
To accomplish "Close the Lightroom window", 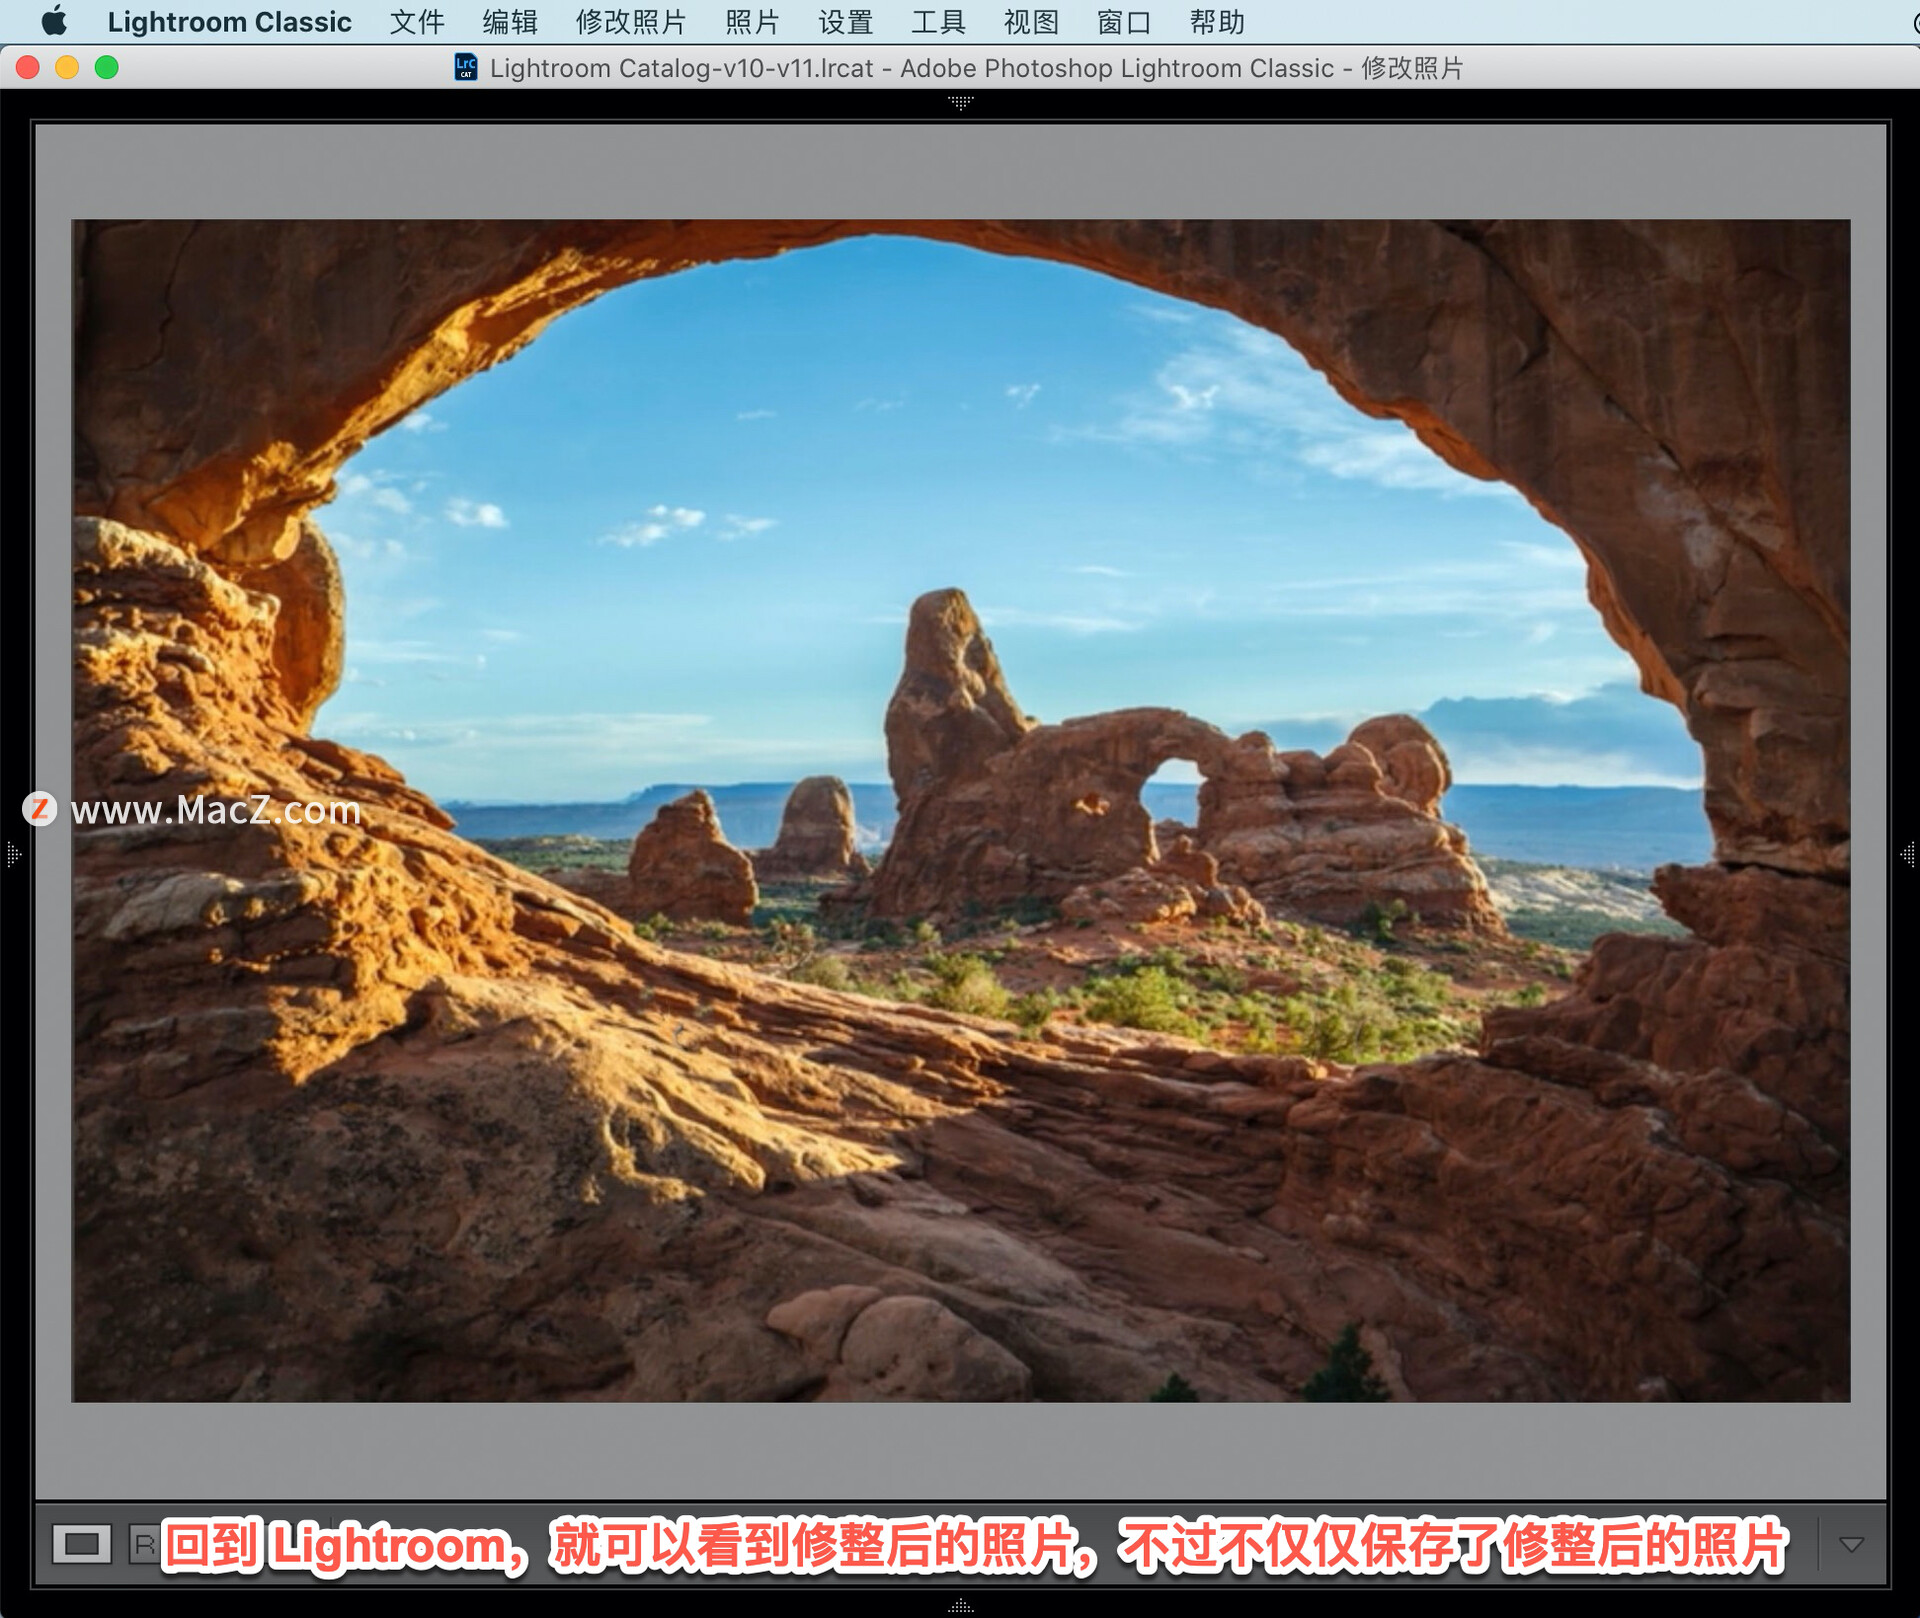I will pyautogui.click(x=28, y=67).
